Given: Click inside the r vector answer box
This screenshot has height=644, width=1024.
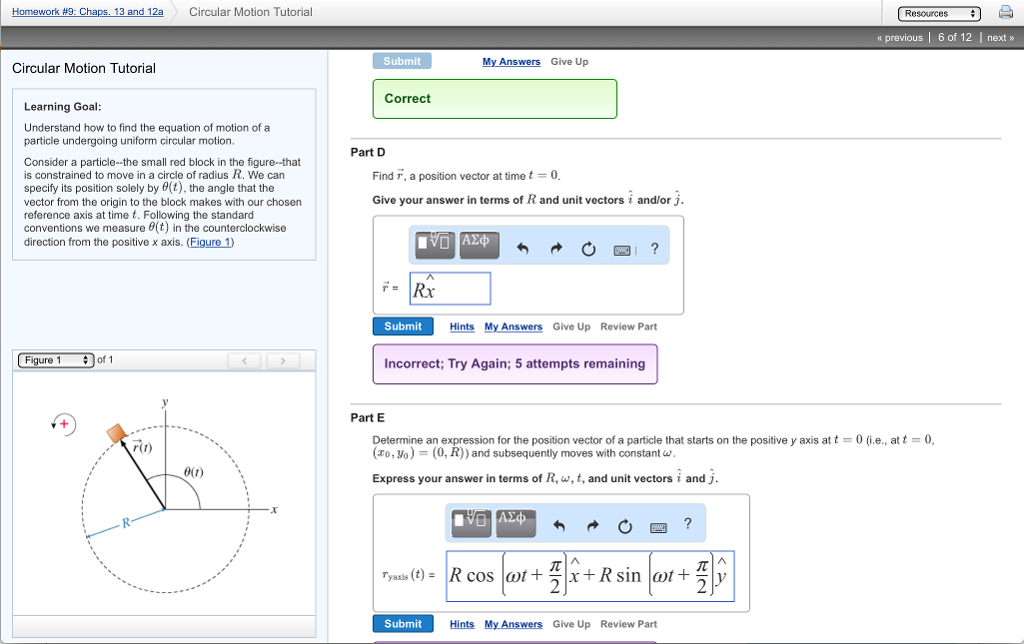Looking at the screenshot, I should pyautogui.click(x=449, y=288).
